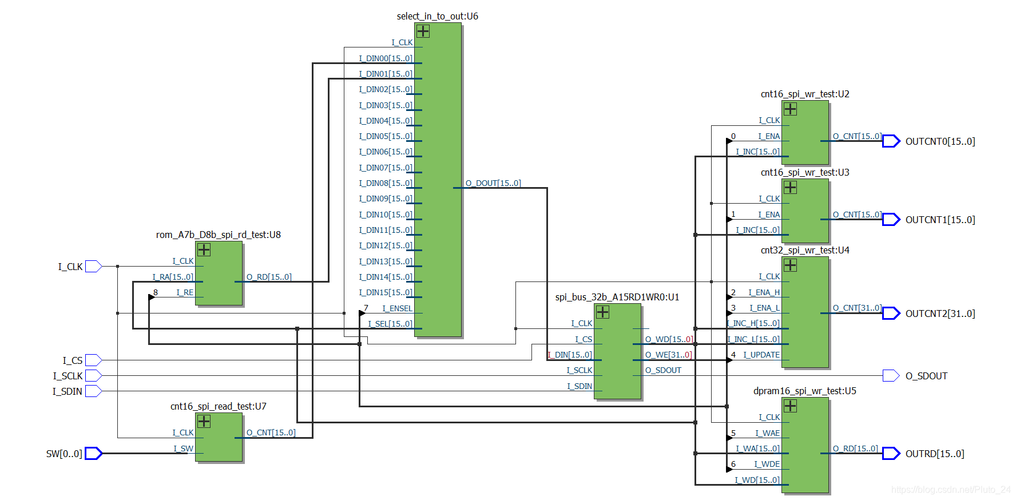Viewport: 1016px width, 500px height.
Task: Click the cnt16_spi_wr_test:U3 instance title
Action: [x=805, y=172]
